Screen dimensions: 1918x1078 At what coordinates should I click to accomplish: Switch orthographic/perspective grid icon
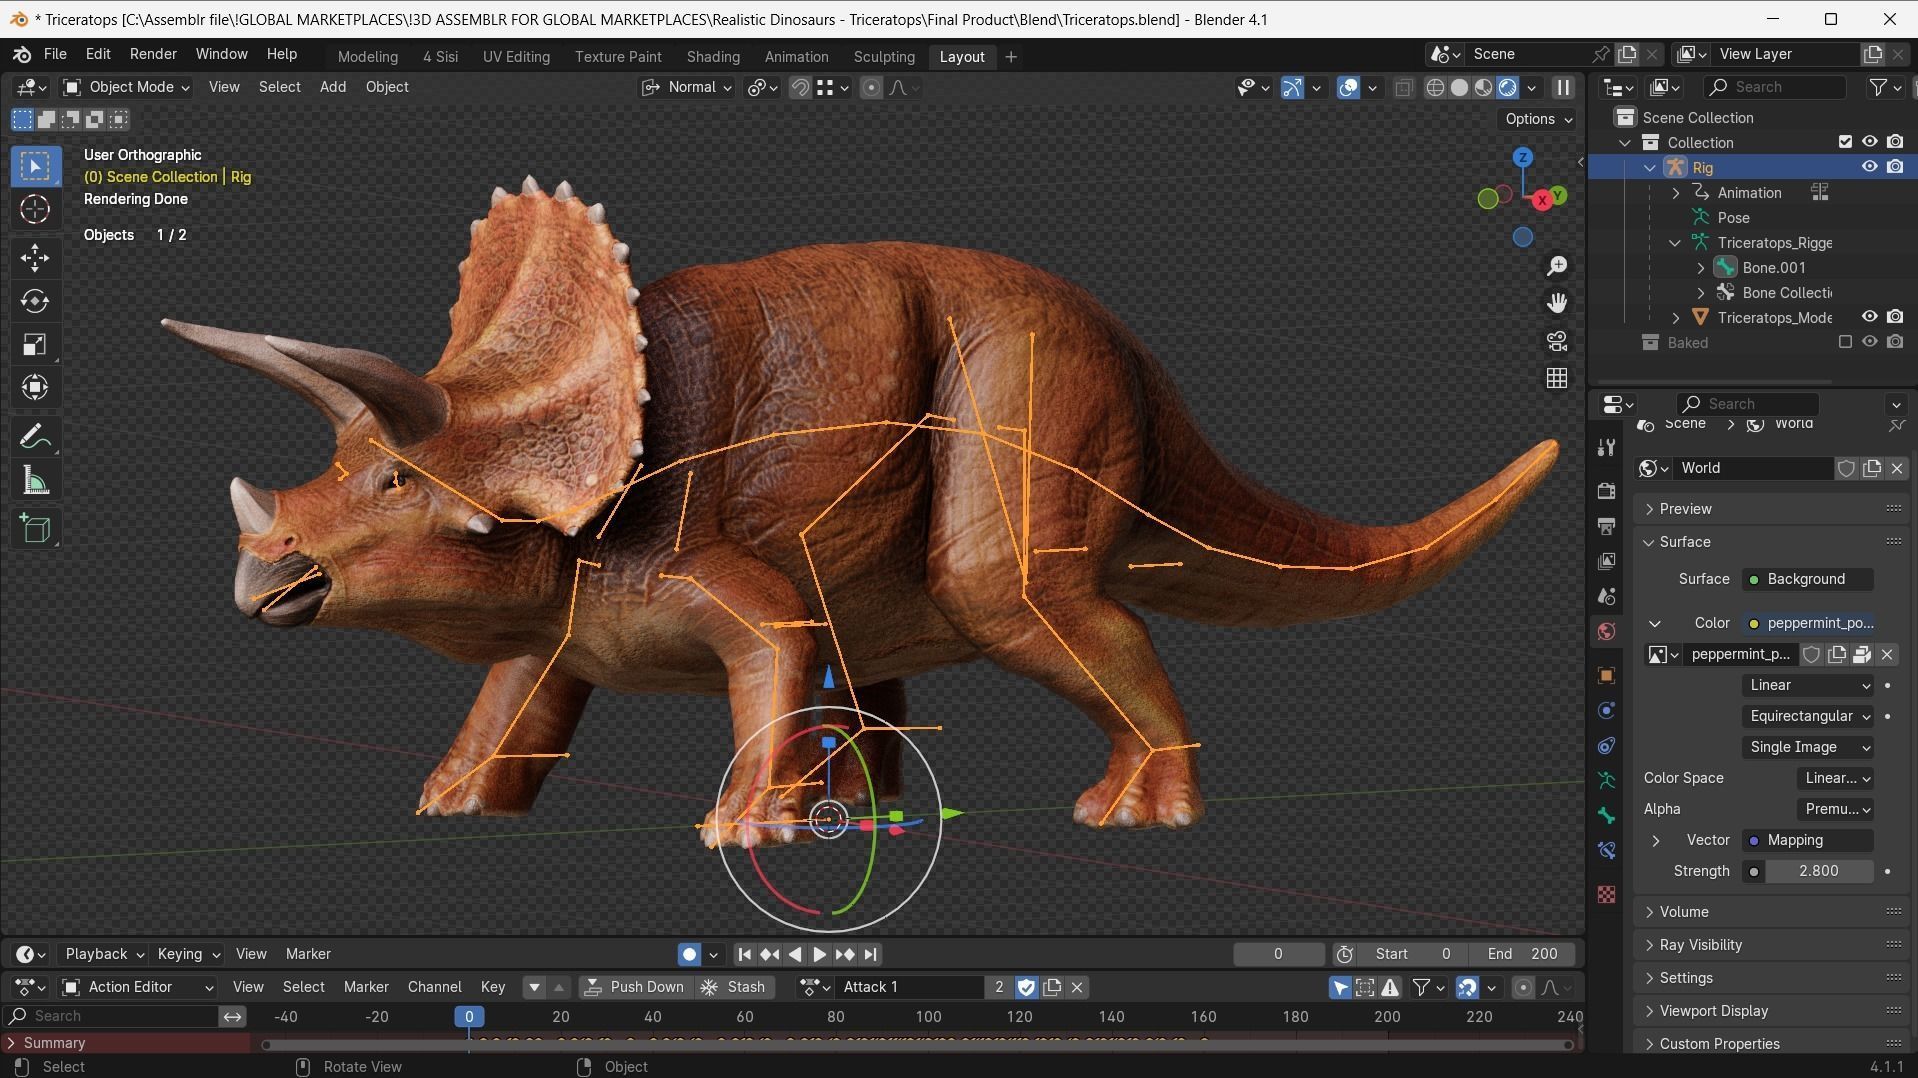click(1557, 378)
